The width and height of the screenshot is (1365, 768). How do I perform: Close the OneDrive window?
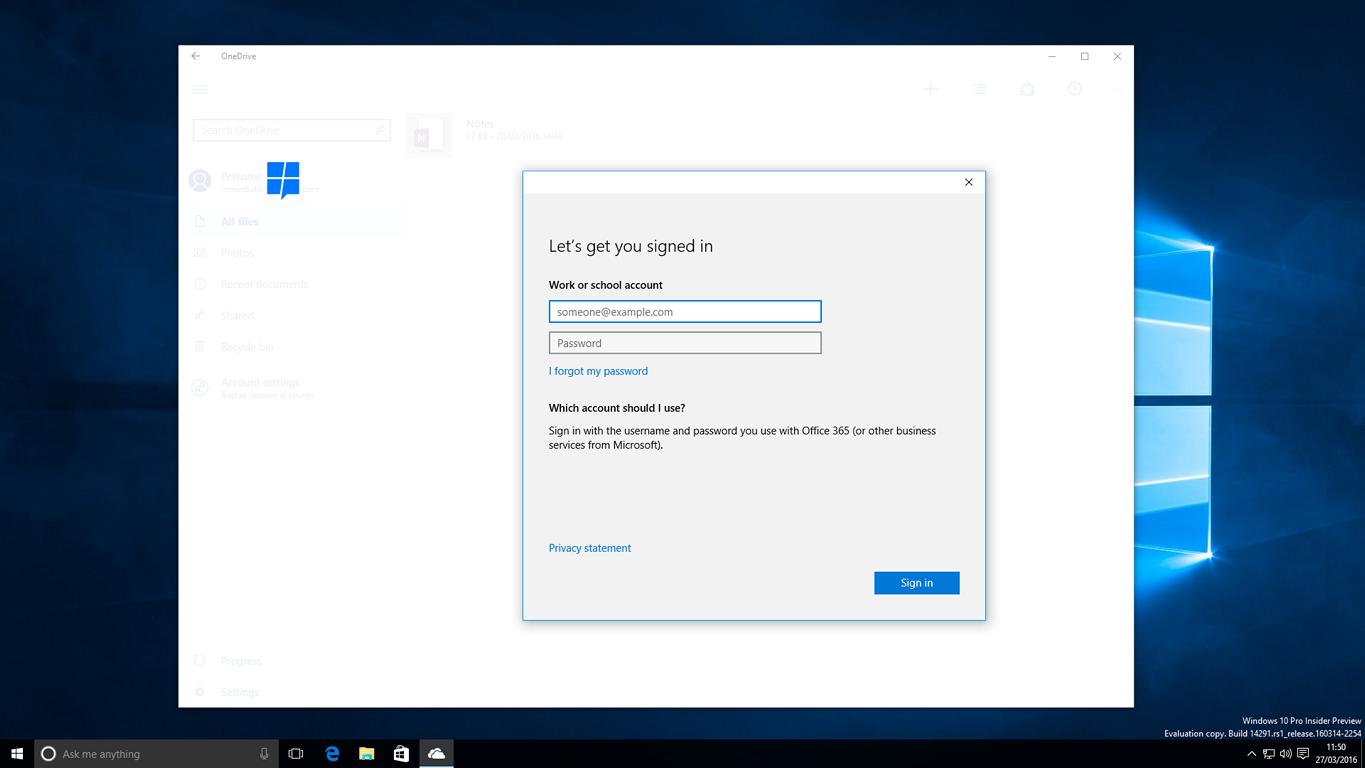pos(1118,56)
